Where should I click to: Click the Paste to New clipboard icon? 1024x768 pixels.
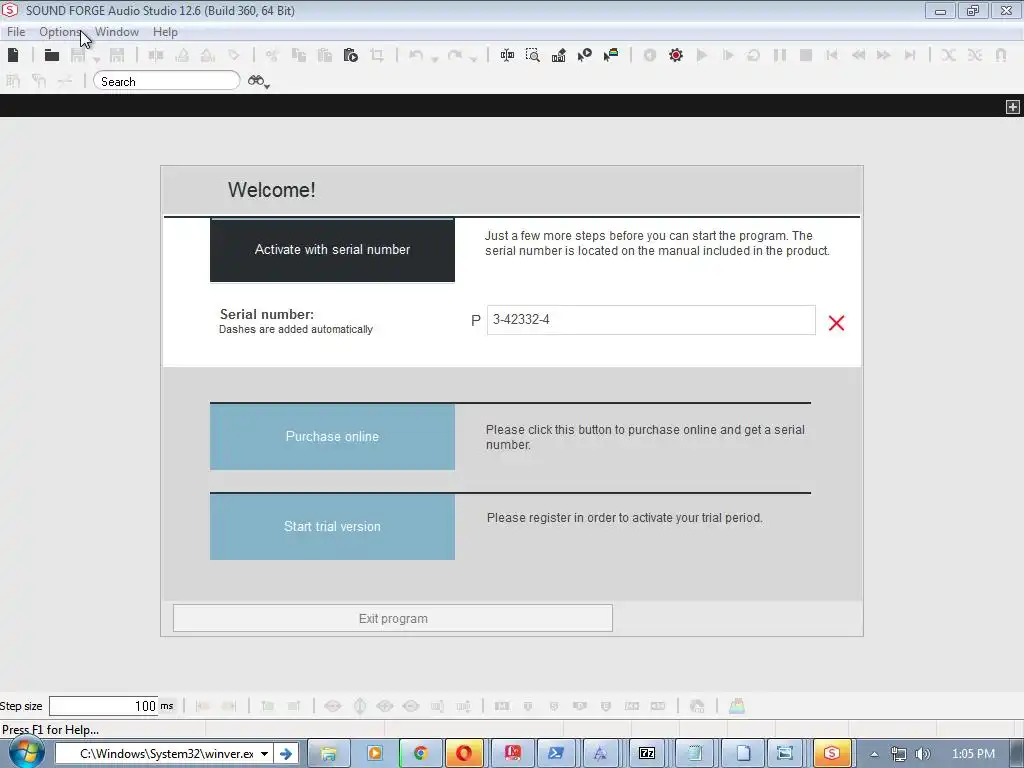point(351,56)
